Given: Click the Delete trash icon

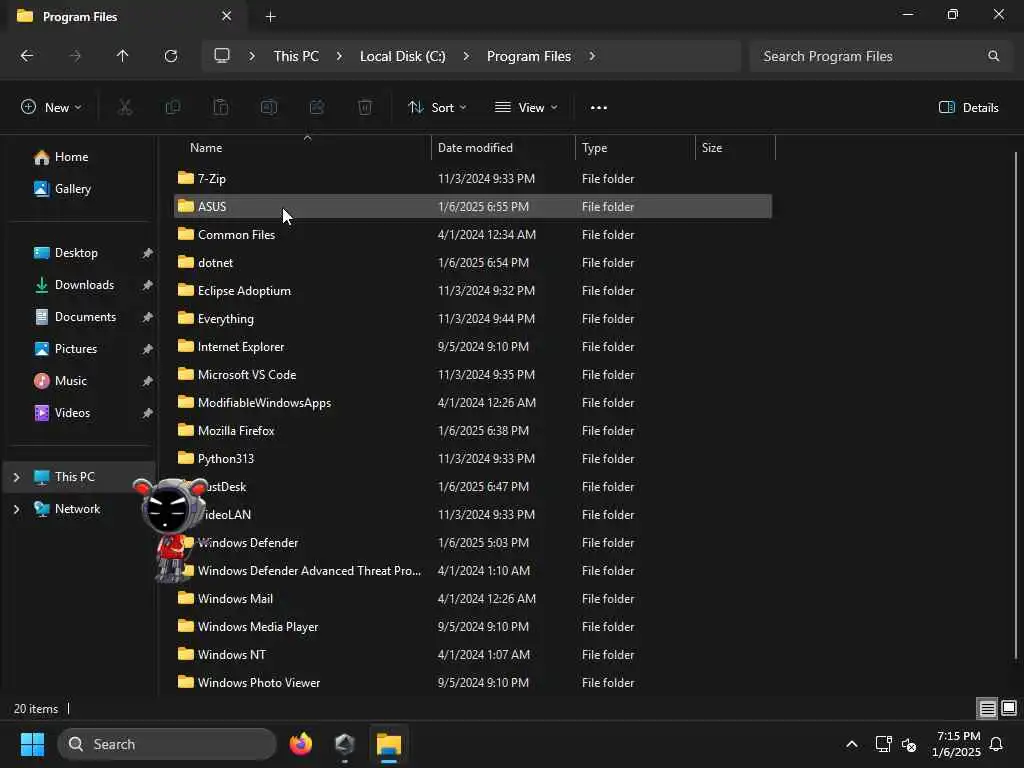Looking at the screenshot, I should coord(365,107).
